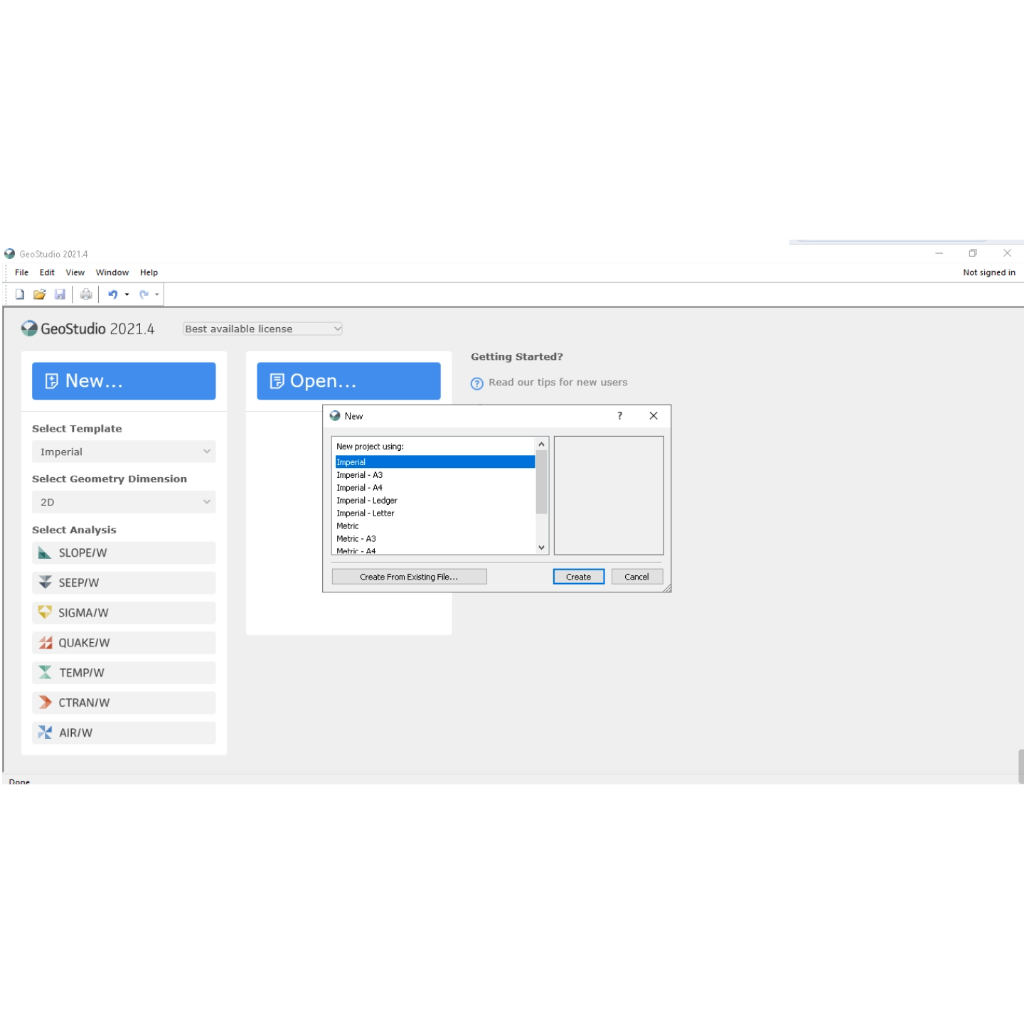Choose the SIGMA/W analysis
The height and width of the screenshot is (1024, 1024).
pos(124,613)
